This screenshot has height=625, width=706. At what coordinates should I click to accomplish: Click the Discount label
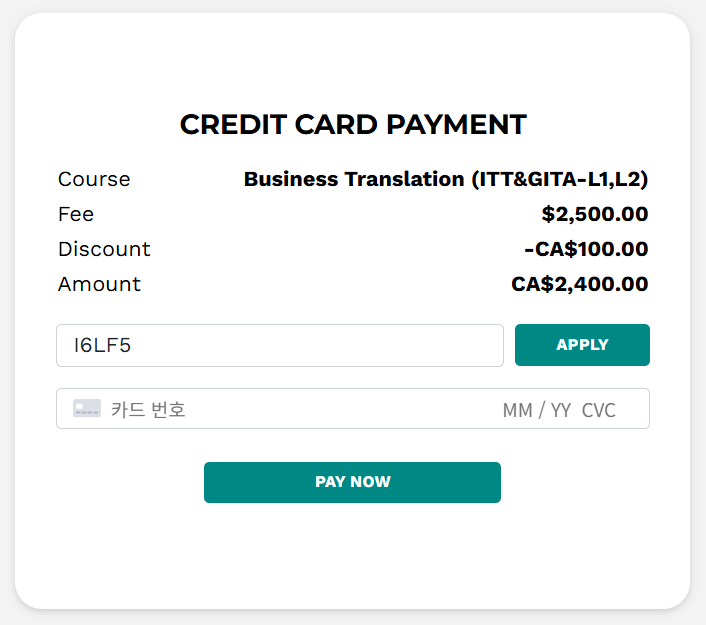[x=104, y=249]
